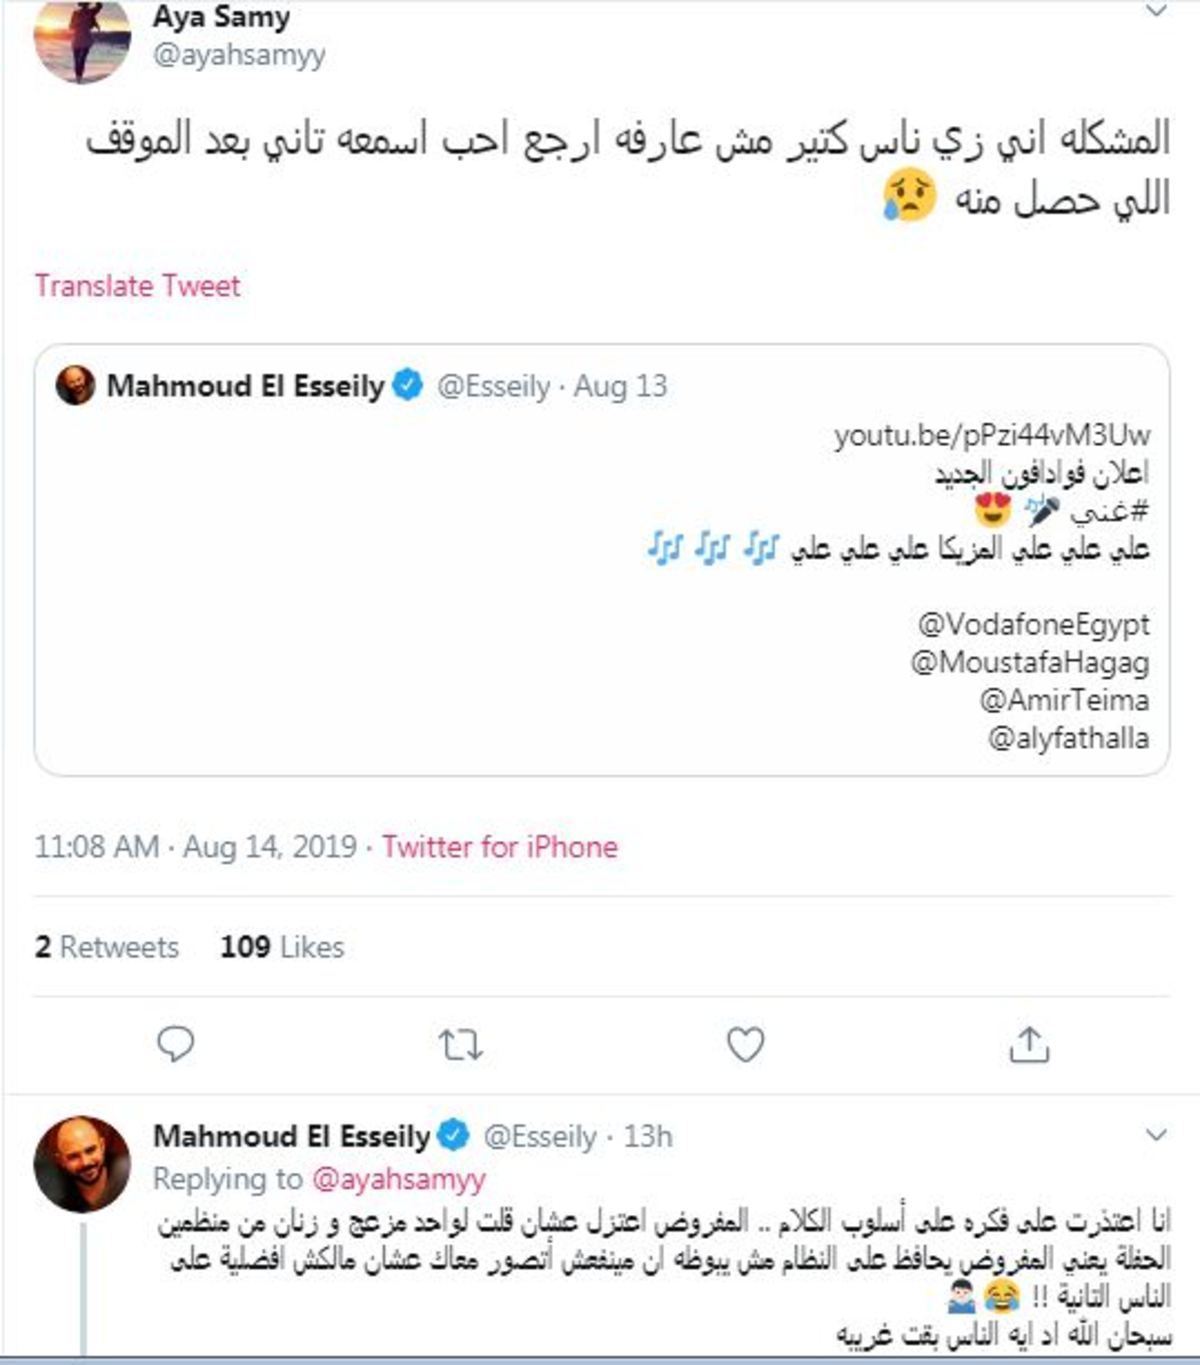
Task: Expand the main tweet options chevron
Action: pyautogui.click(x=1156, y=11)
